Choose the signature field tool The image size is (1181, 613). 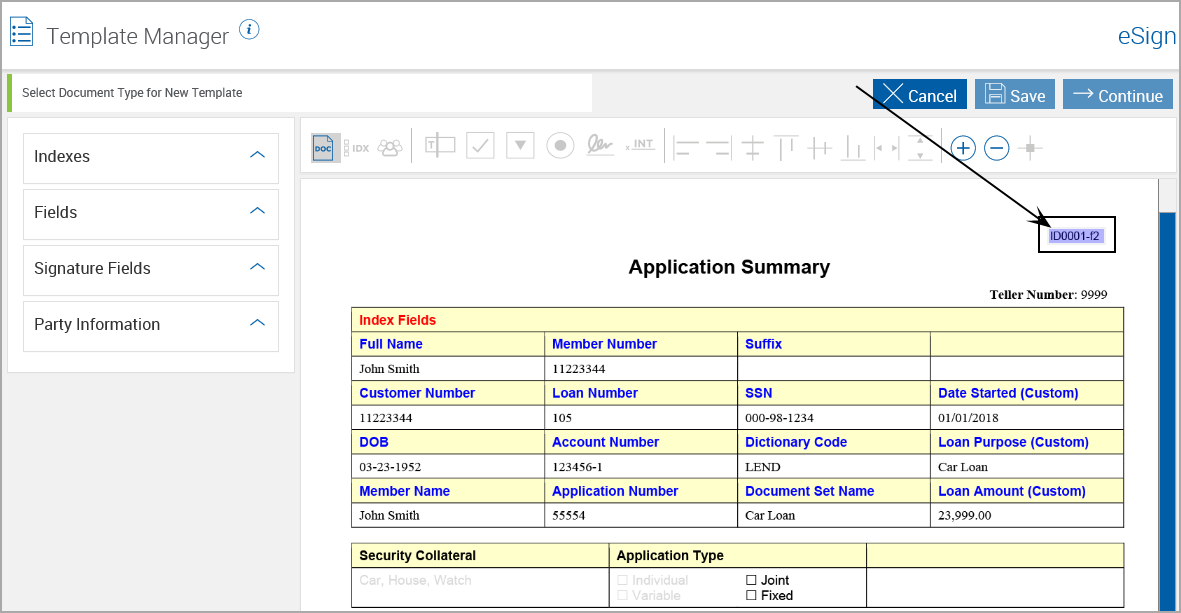click(600, 145)
